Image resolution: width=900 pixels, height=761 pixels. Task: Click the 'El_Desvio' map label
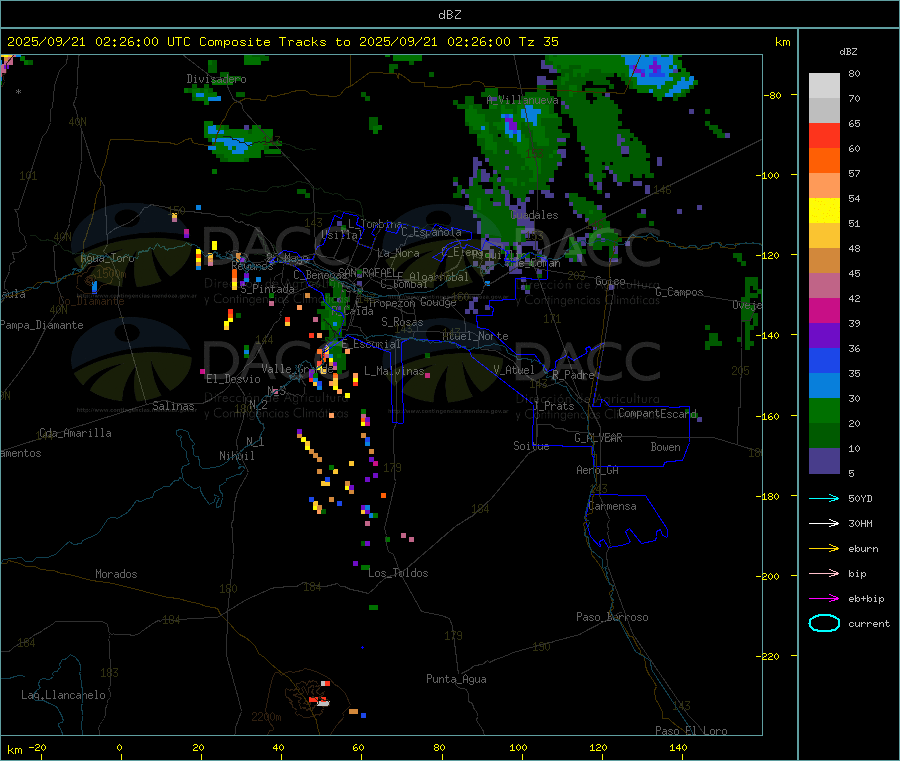pos(234,379)
